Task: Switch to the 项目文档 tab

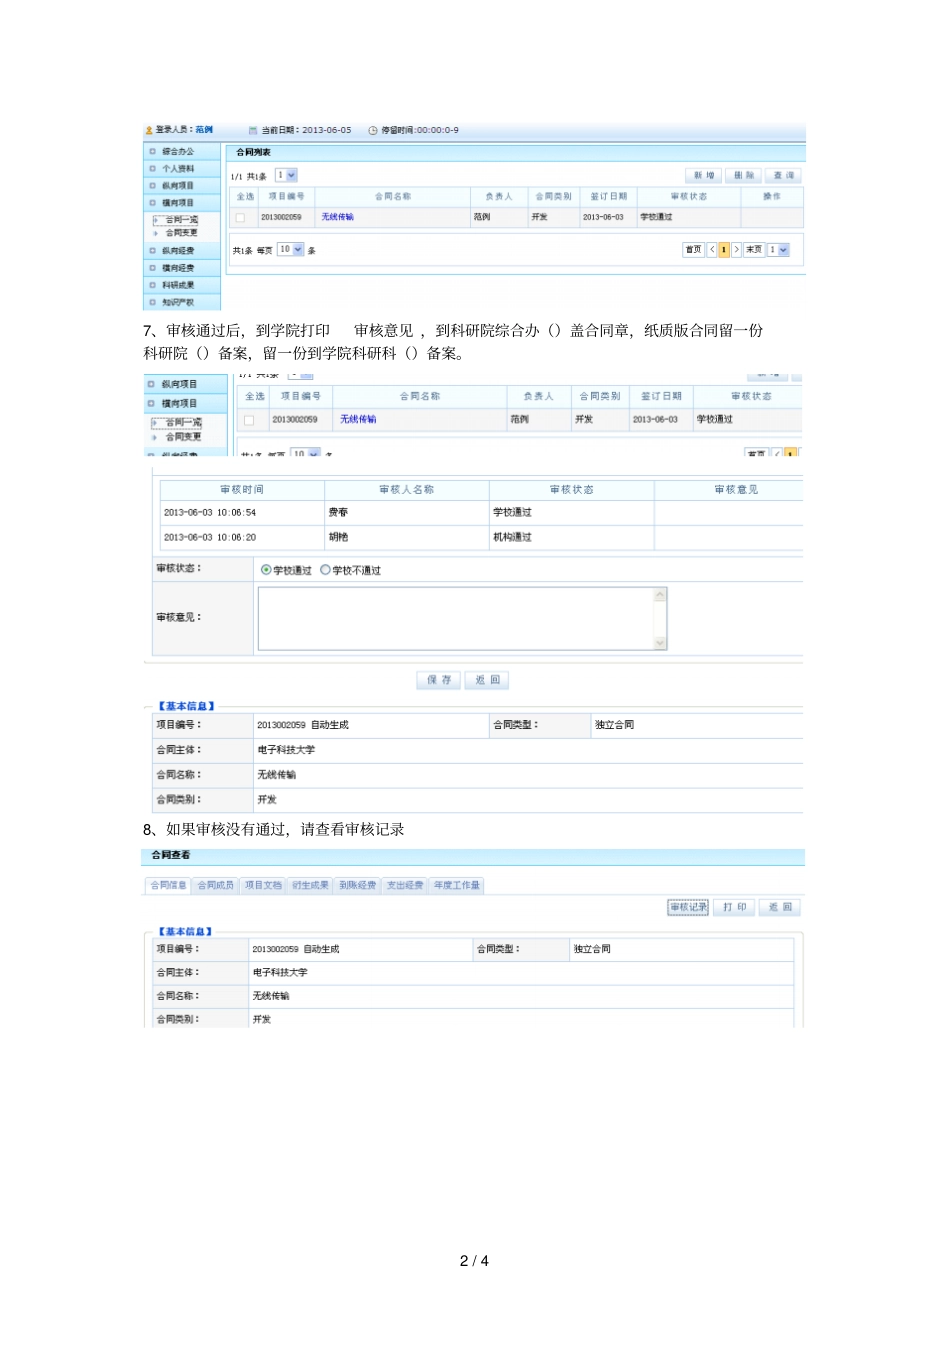Action: pyautogui.click(x=263, y=886)
